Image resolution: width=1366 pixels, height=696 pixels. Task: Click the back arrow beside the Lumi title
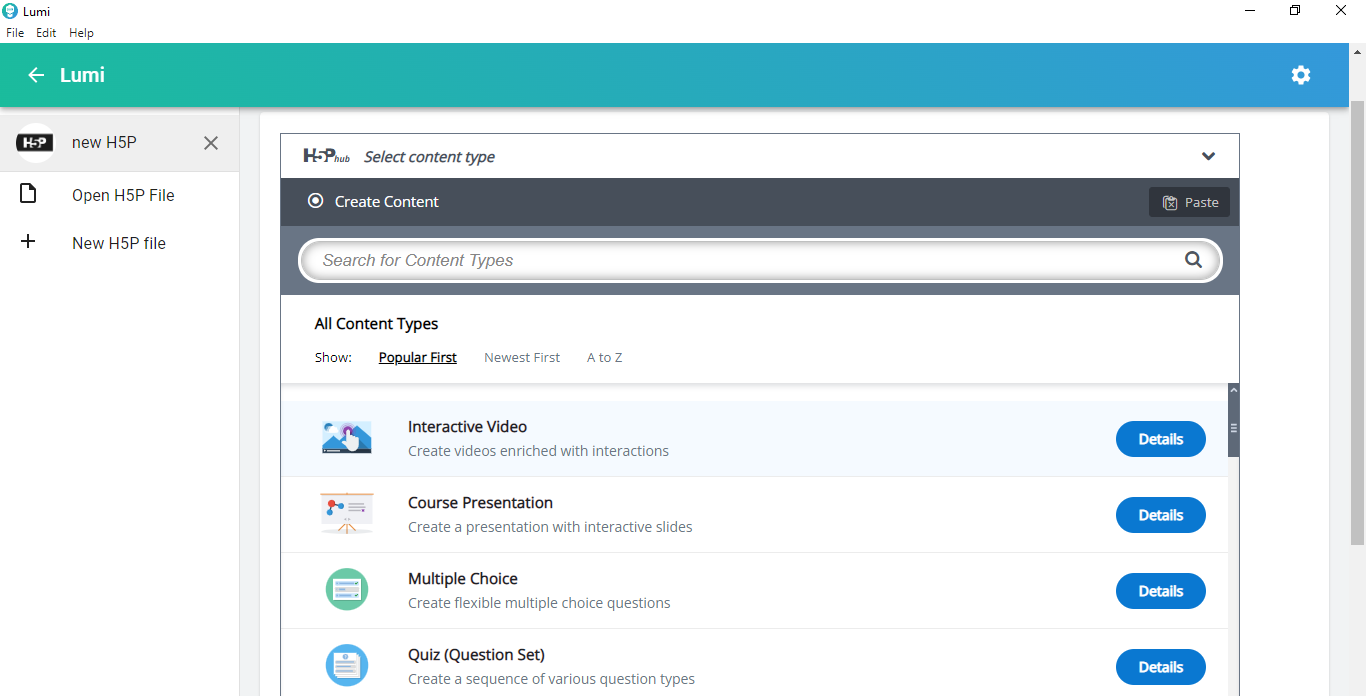[x=36, y=75]
